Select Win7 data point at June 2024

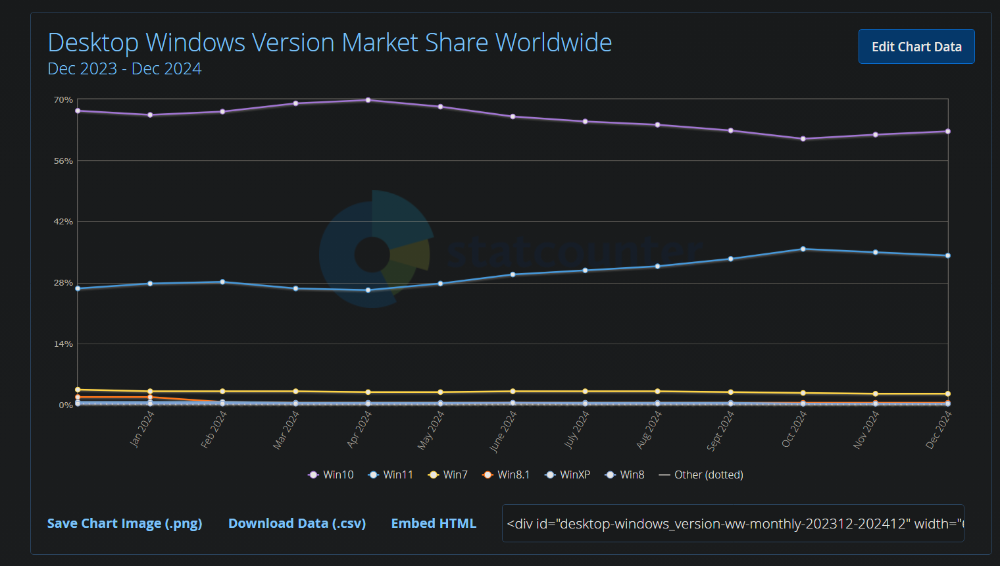pos(513,391)
